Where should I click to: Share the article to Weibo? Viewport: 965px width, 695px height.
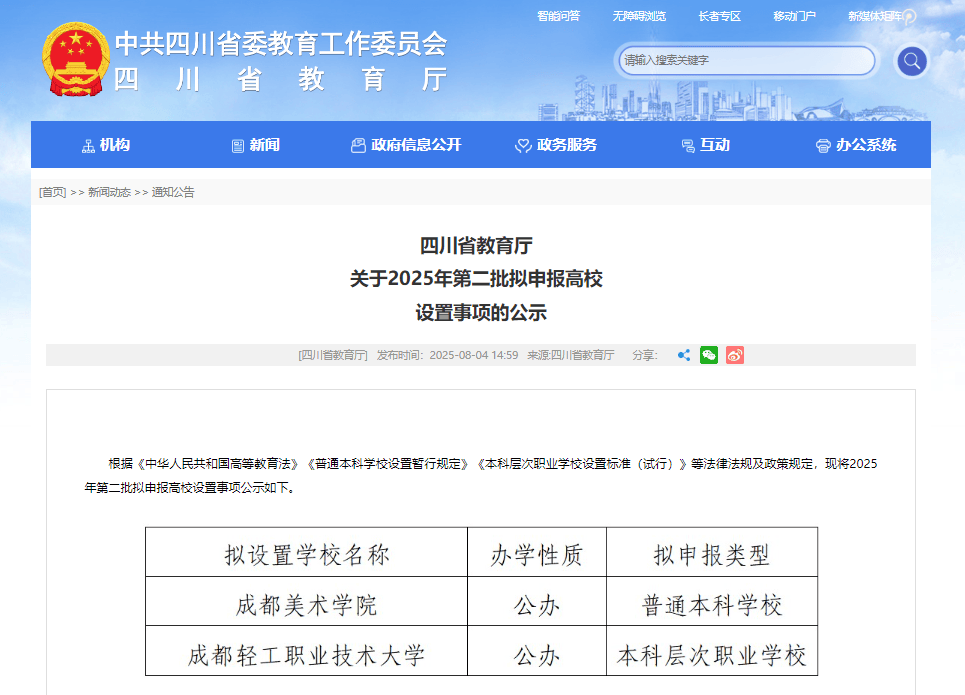click(x=735, y=355)
